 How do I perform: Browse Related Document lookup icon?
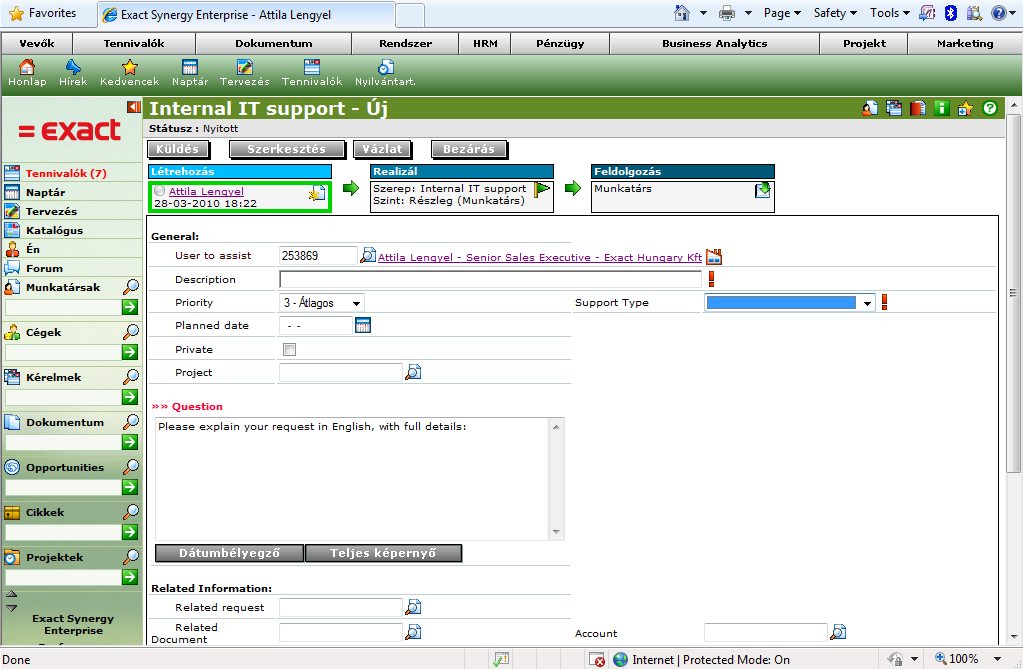(413, 632)
